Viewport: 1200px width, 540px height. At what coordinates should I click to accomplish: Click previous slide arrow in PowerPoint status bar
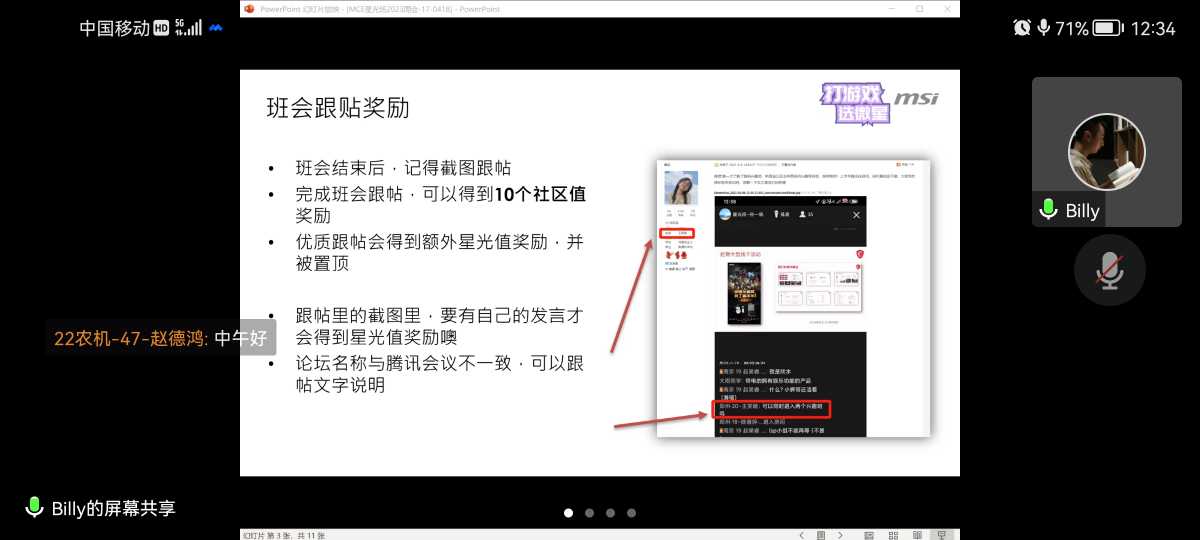[802, 535]
